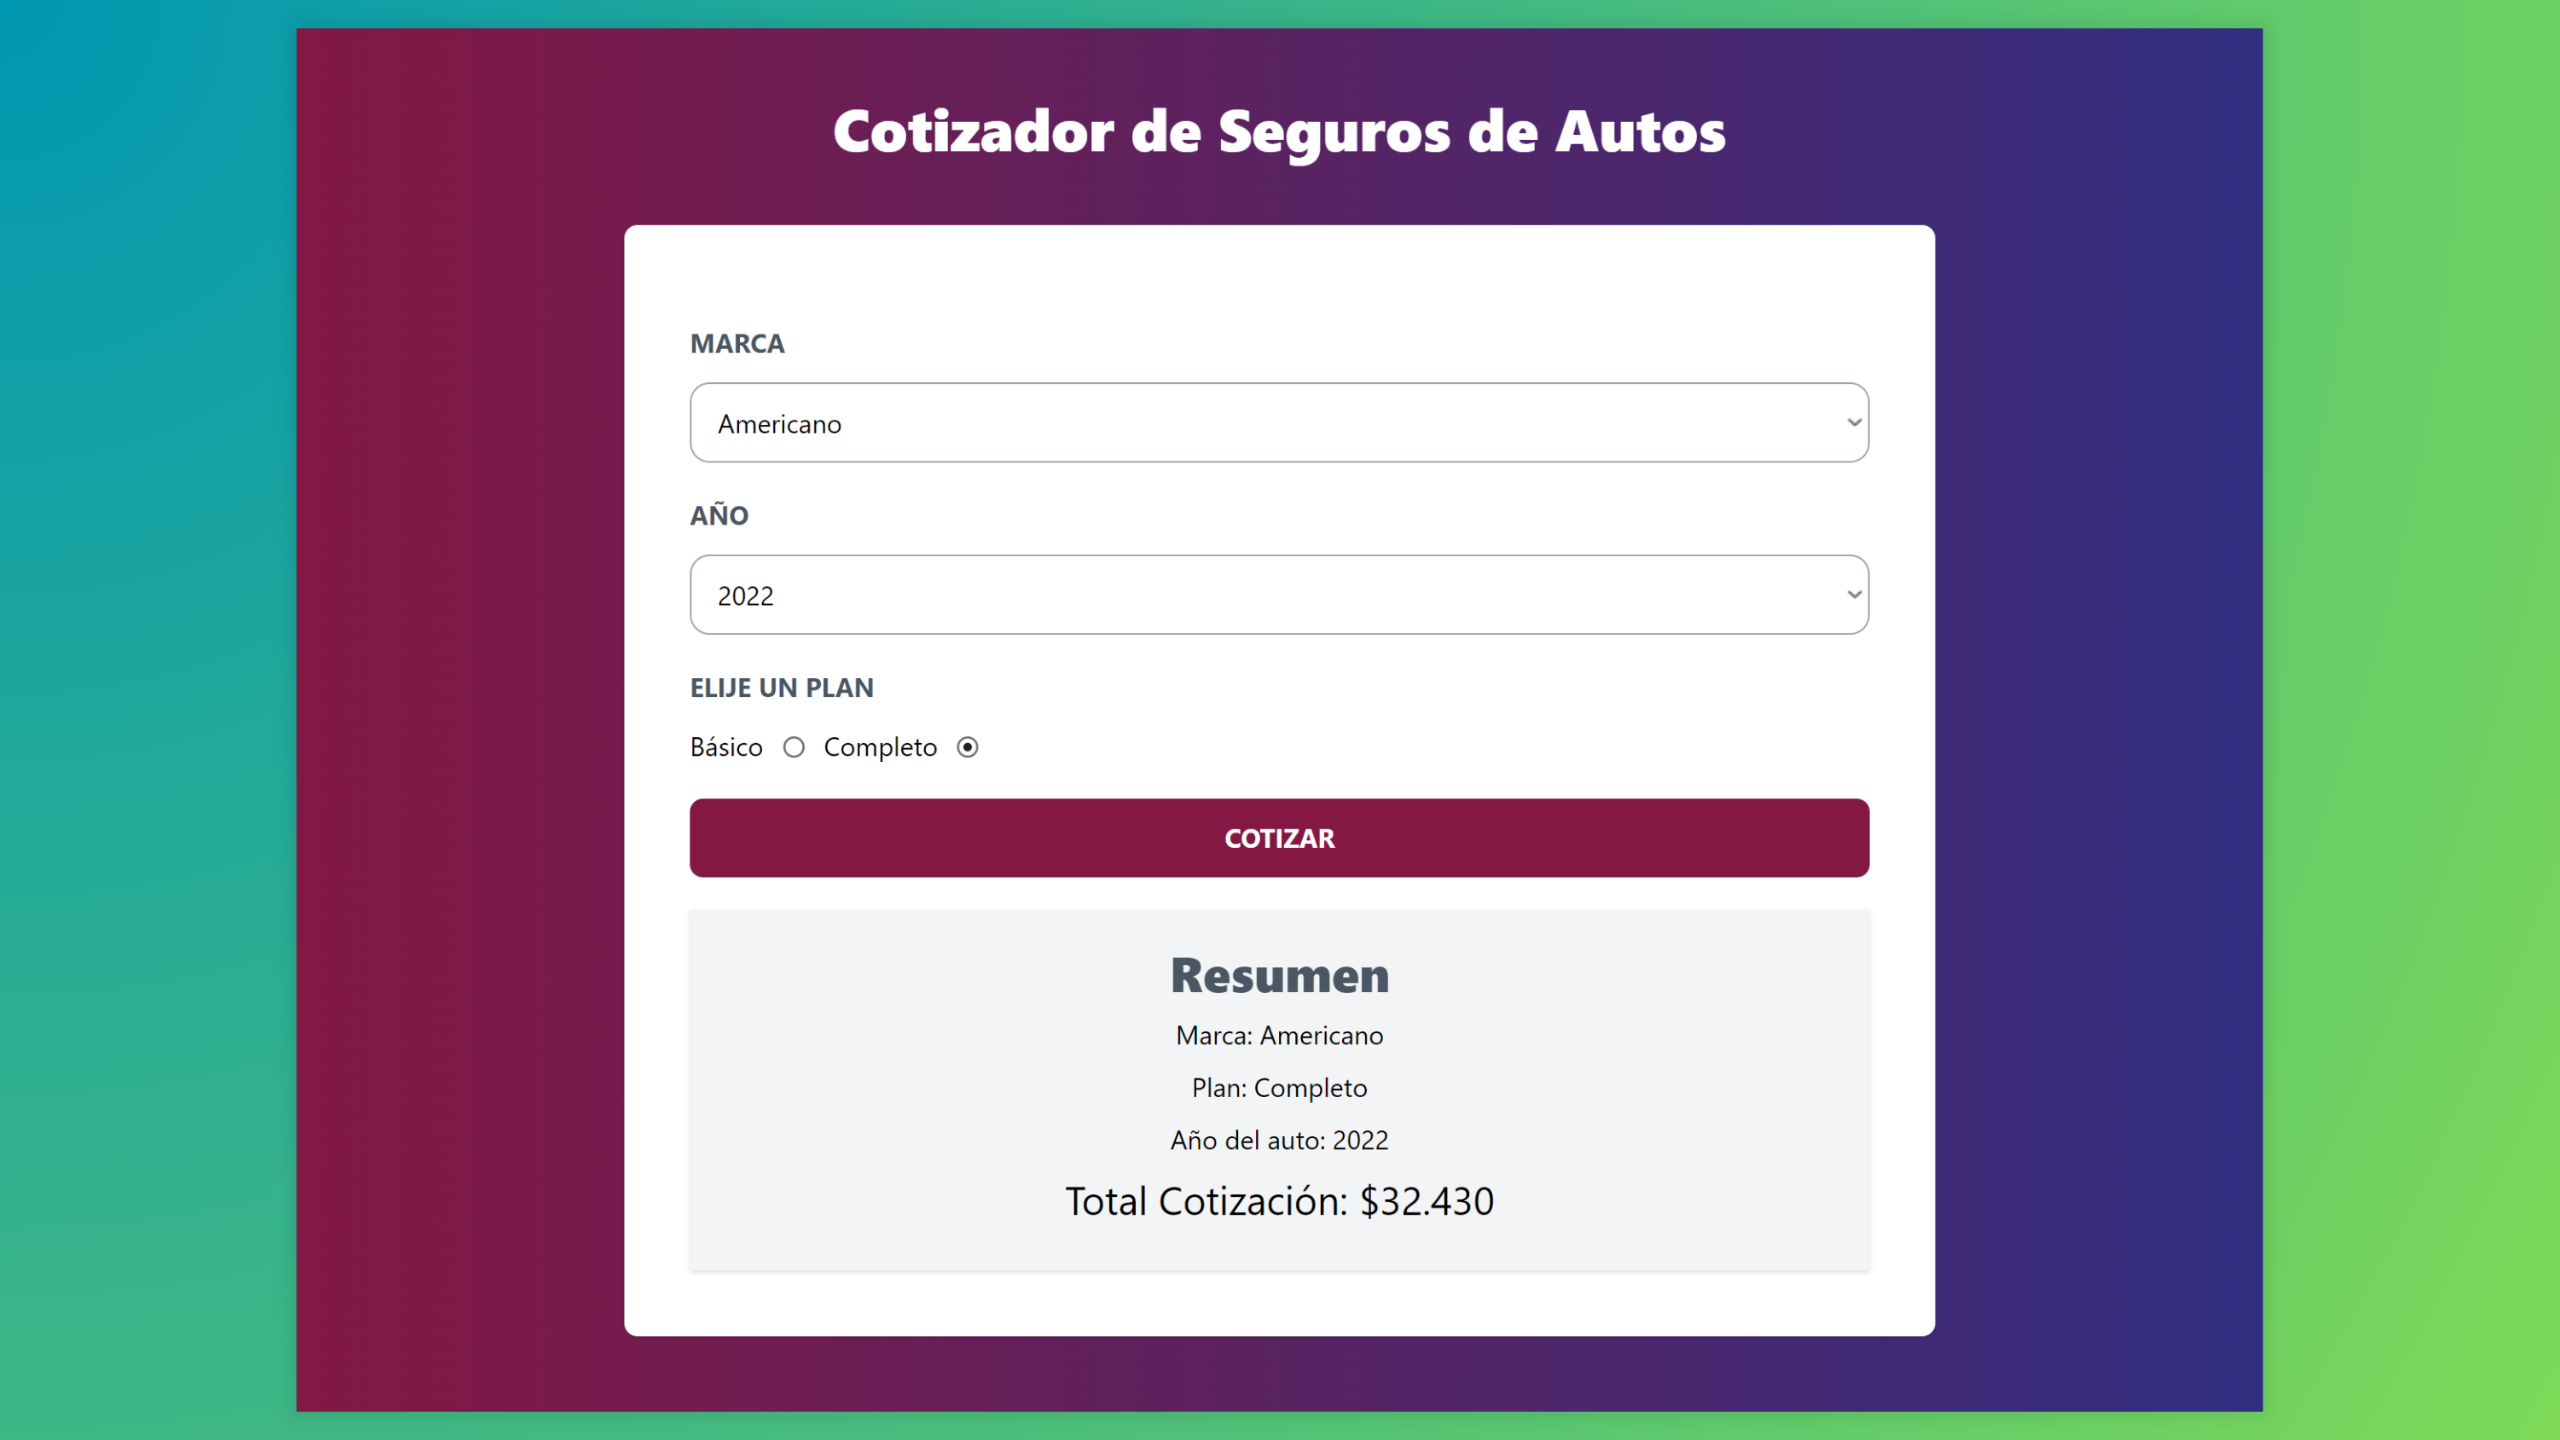This screenshot has height=1440, width=2560.
Task: Select the Marca: Americano summary line
Action: [1278, 1035]
